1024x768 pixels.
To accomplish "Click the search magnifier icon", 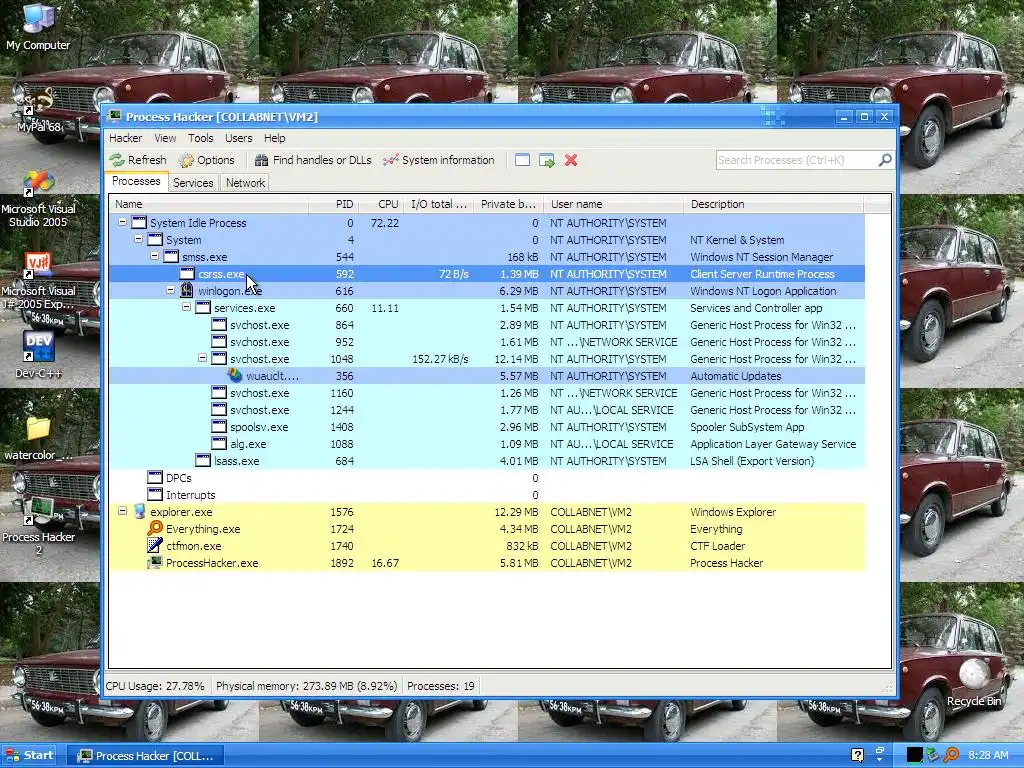I will [885, 160].
